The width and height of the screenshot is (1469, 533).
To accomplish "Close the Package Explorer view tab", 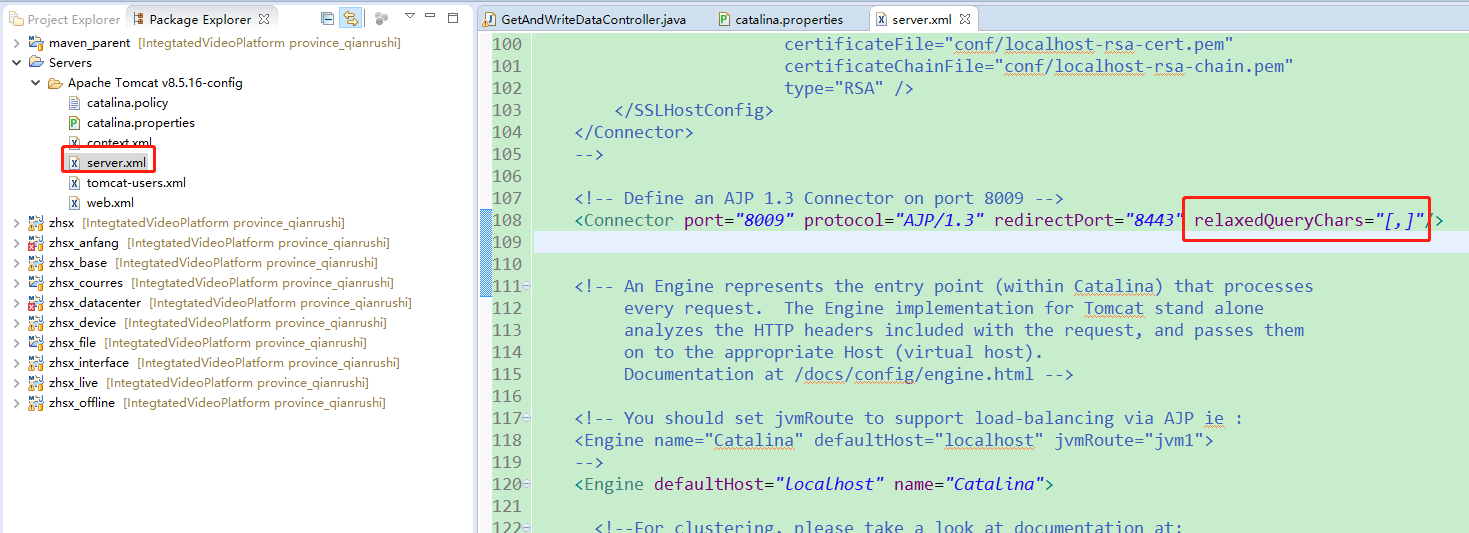I will [x=264, y=19].
